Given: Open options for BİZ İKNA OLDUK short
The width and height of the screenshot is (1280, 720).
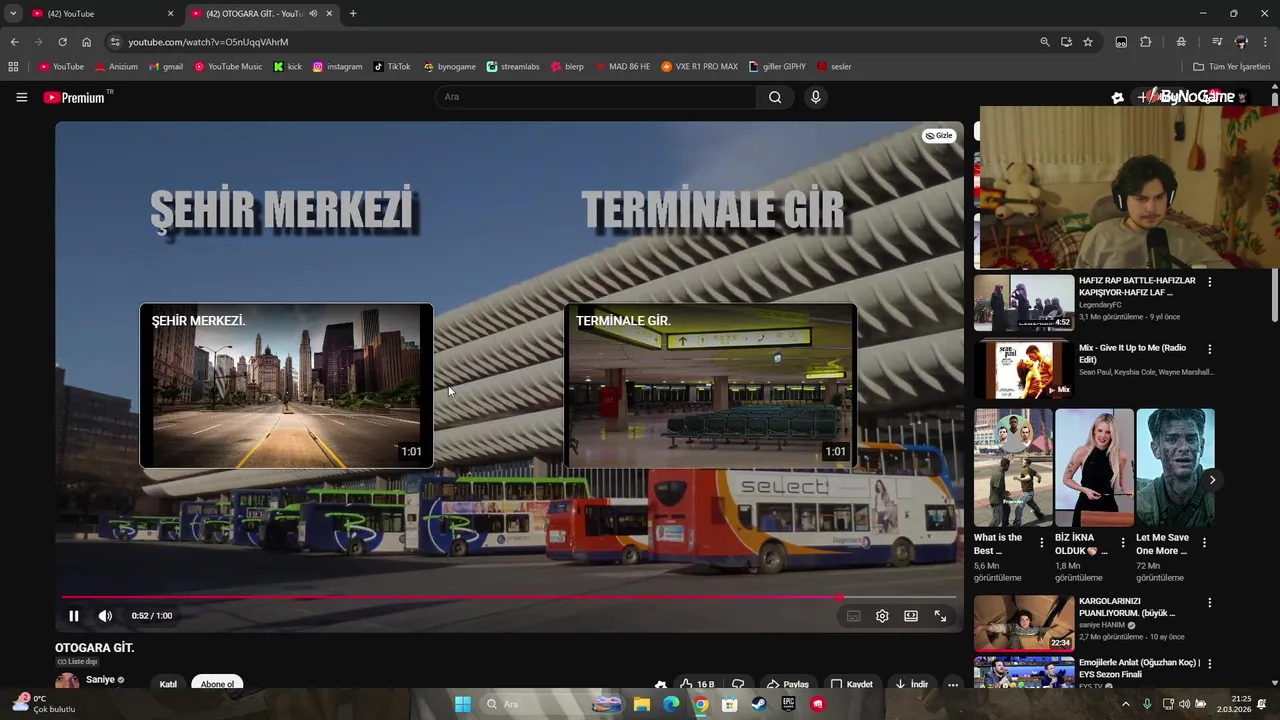Looking at the screenshot, I should (1122, 543).
